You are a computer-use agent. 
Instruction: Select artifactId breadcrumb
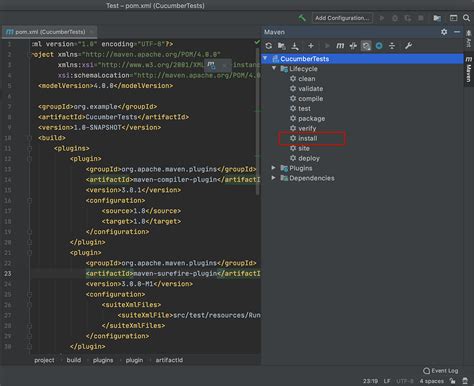point(169,360)
